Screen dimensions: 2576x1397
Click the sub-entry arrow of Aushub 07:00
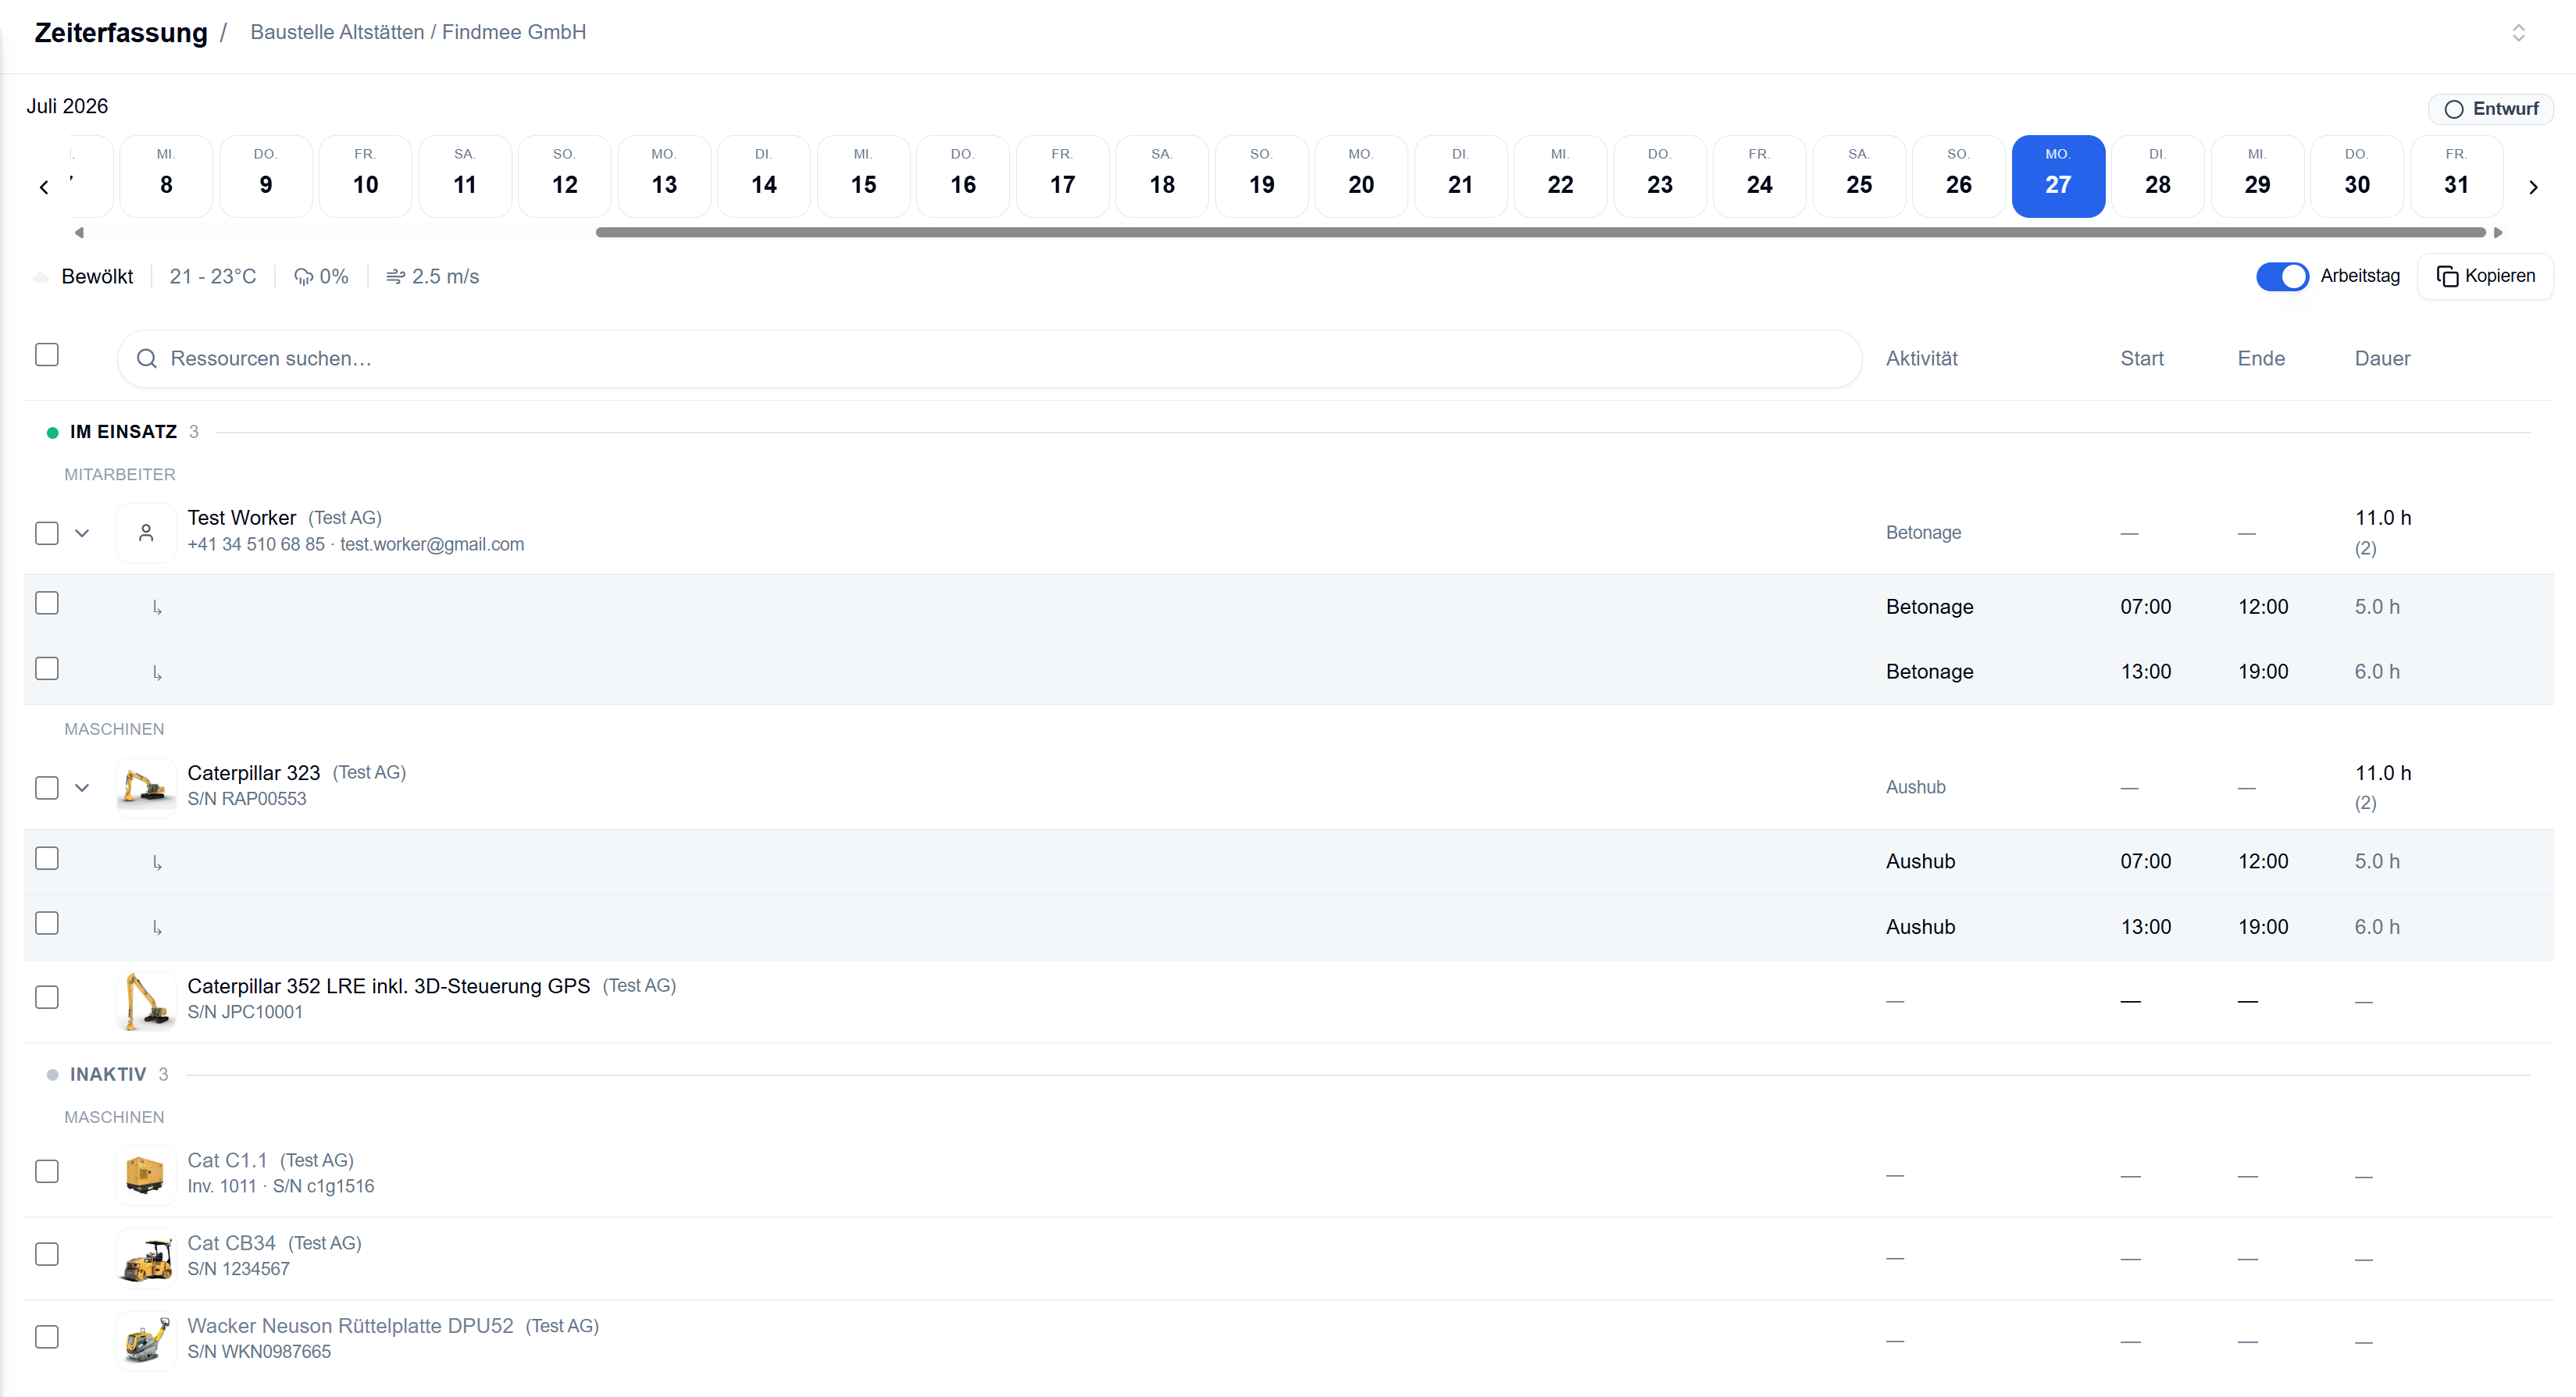coord(157,862)
